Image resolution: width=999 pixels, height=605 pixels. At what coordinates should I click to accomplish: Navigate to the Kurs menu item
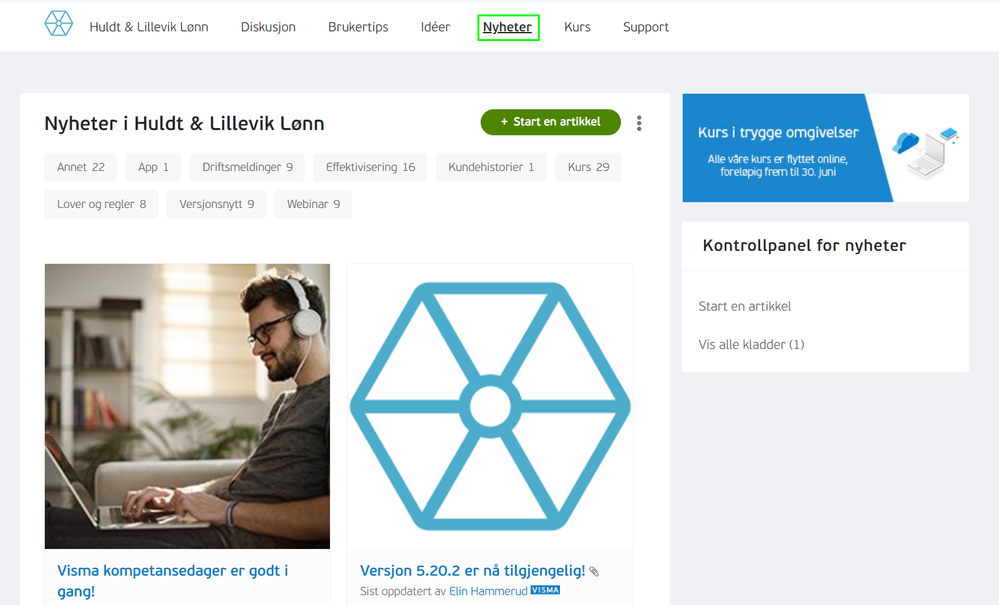pos(577,27)
